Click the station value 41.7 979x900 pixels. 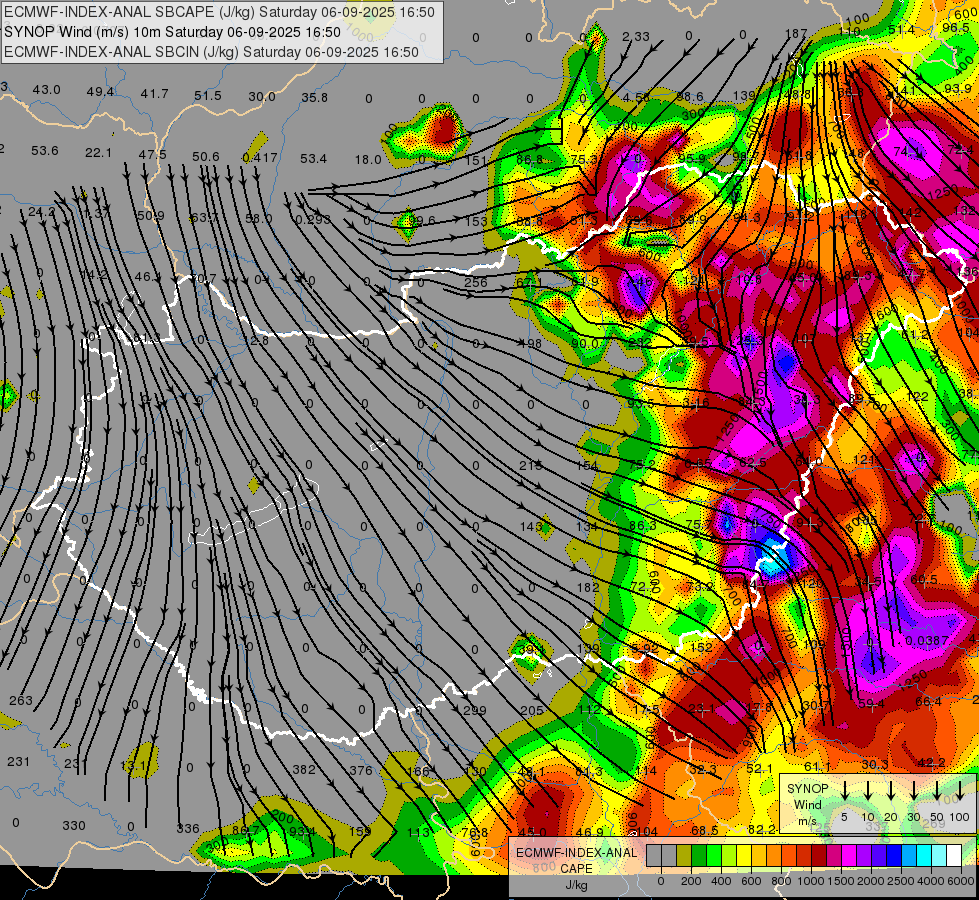[154, 94]
